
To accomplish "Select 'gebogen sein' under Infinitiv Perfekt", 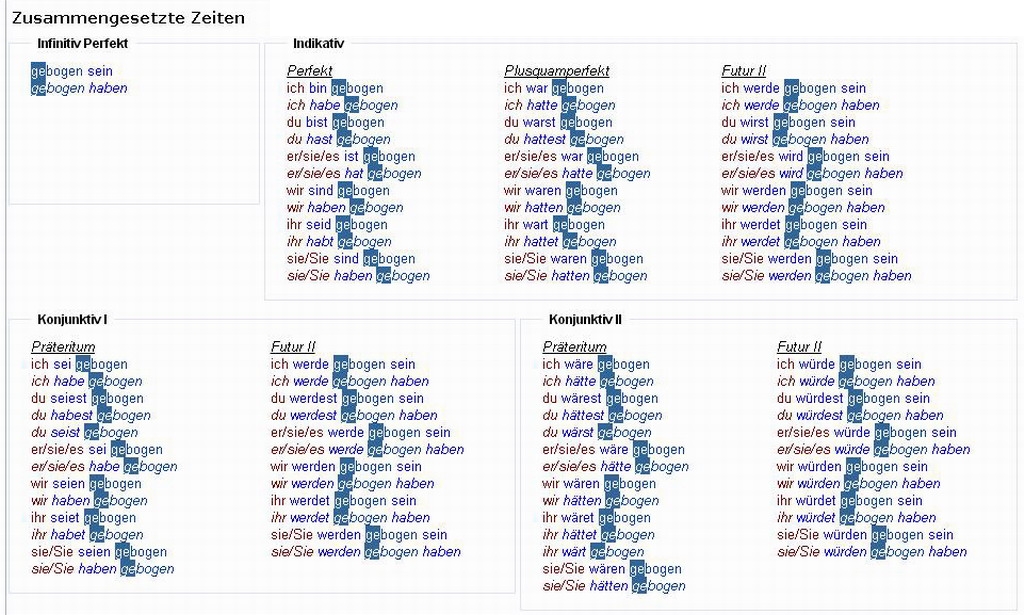I will pyautogui.click(x=72, y=71).
